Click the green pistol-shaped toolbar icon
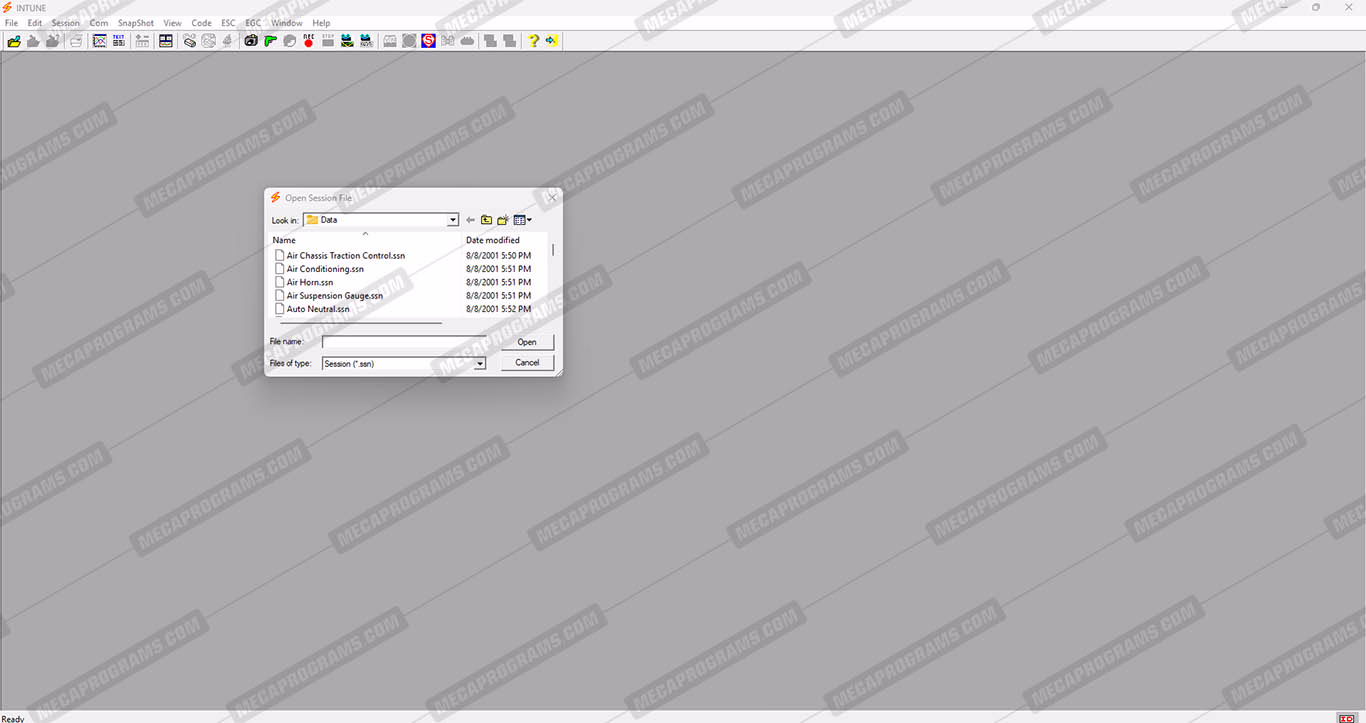 270,41
